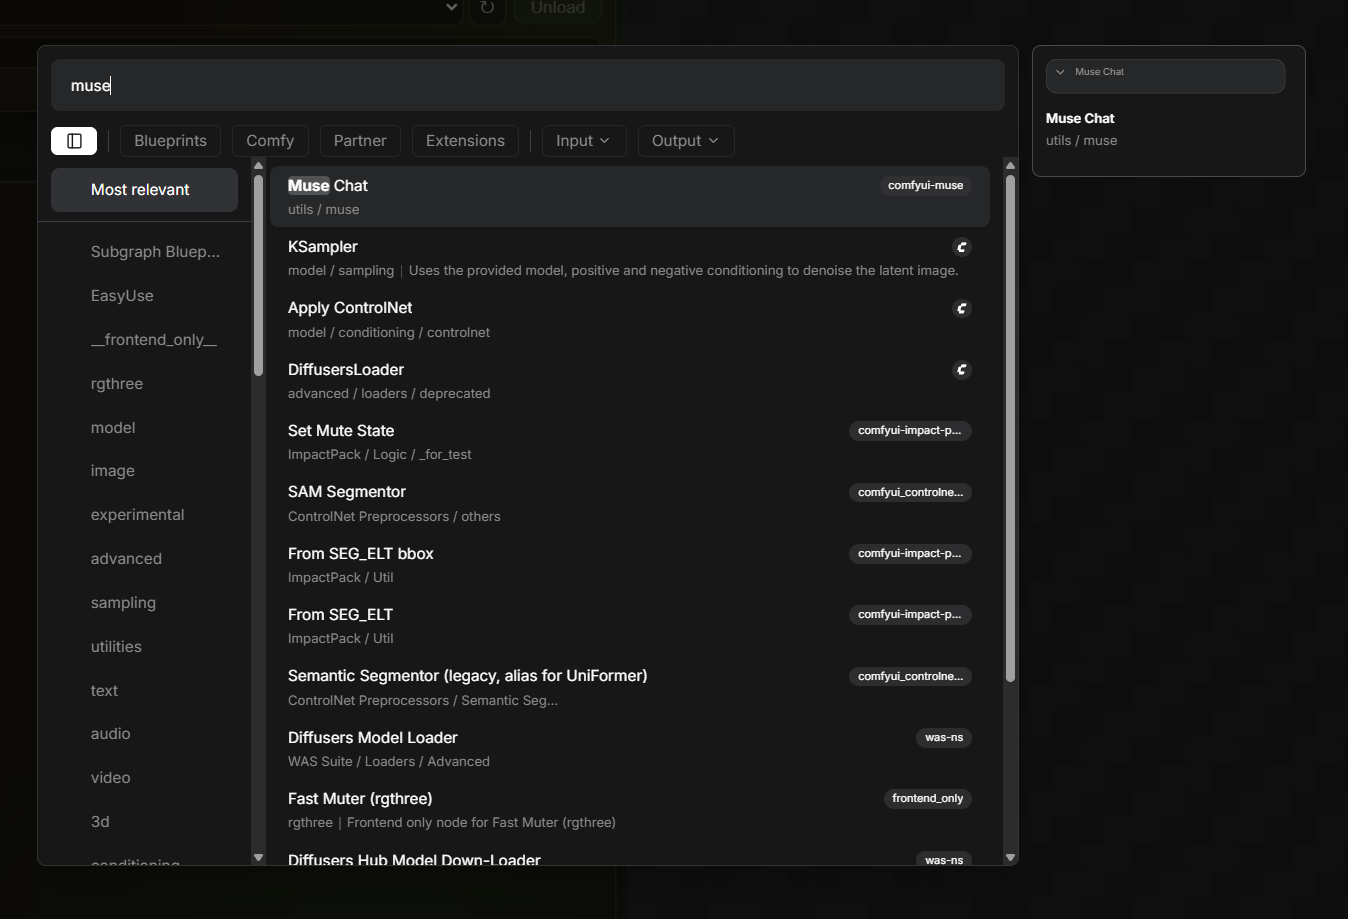Choose the Semantic Segmentor legacy result

tap(630, 687)
